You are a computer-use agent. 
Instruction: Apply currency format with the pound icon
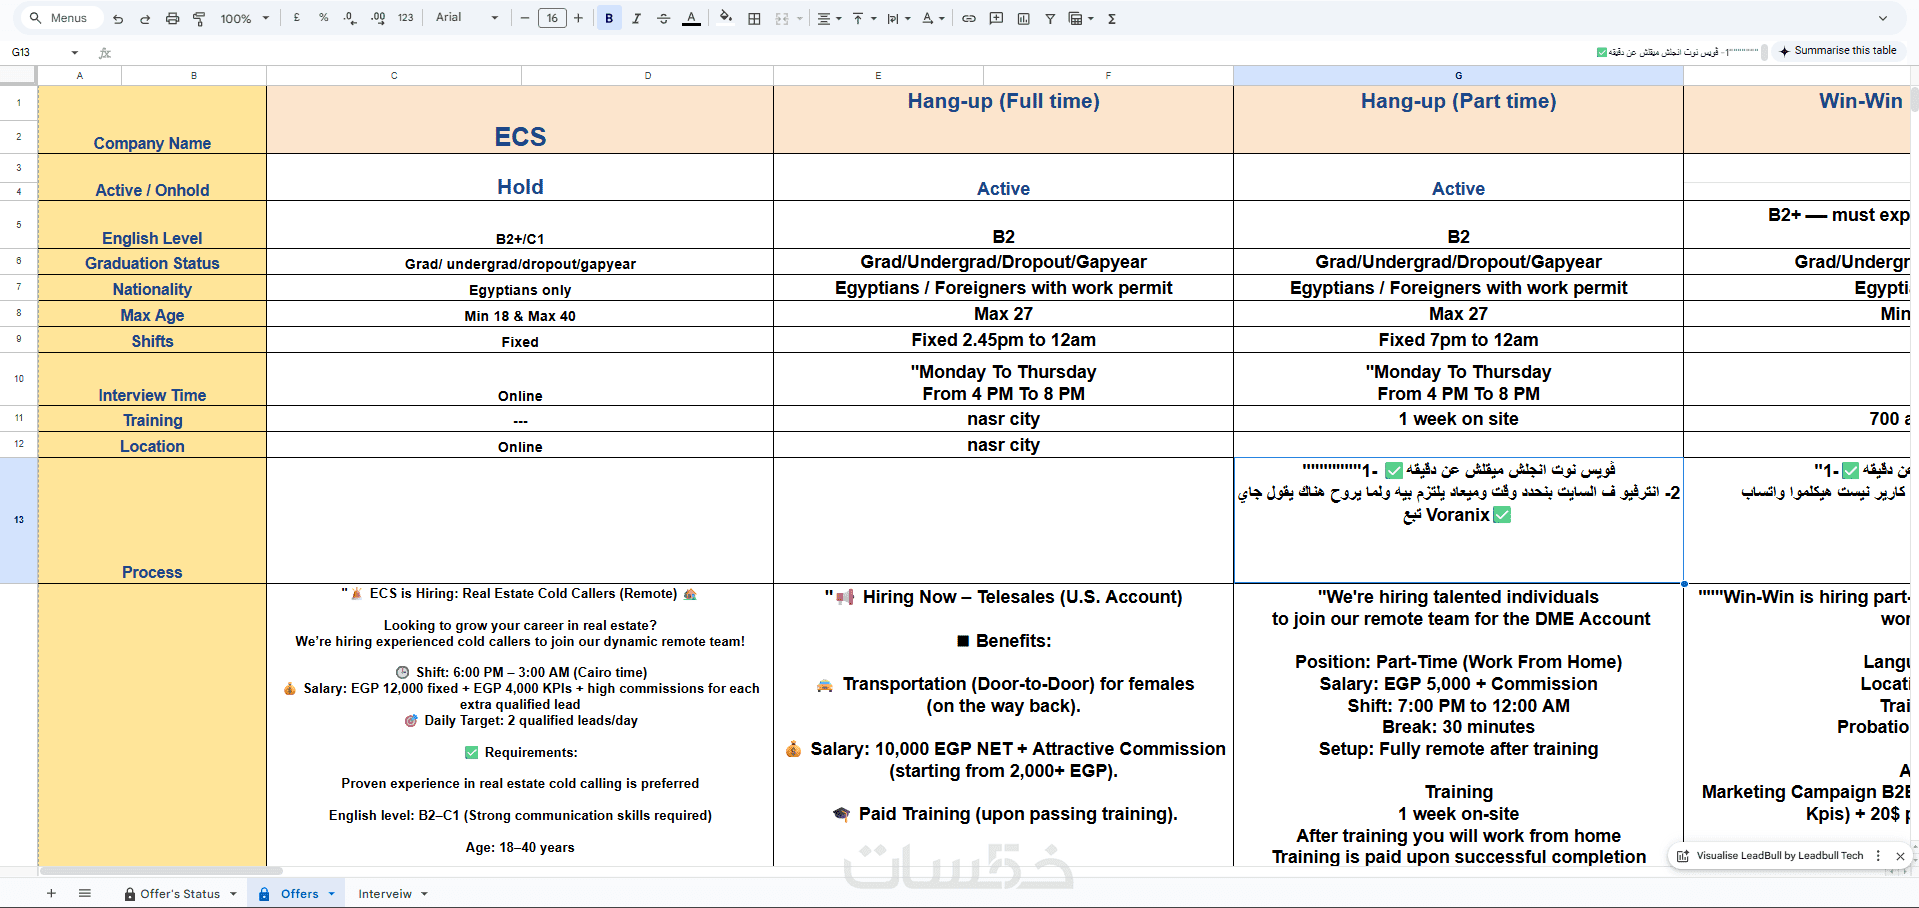point(297,18)
